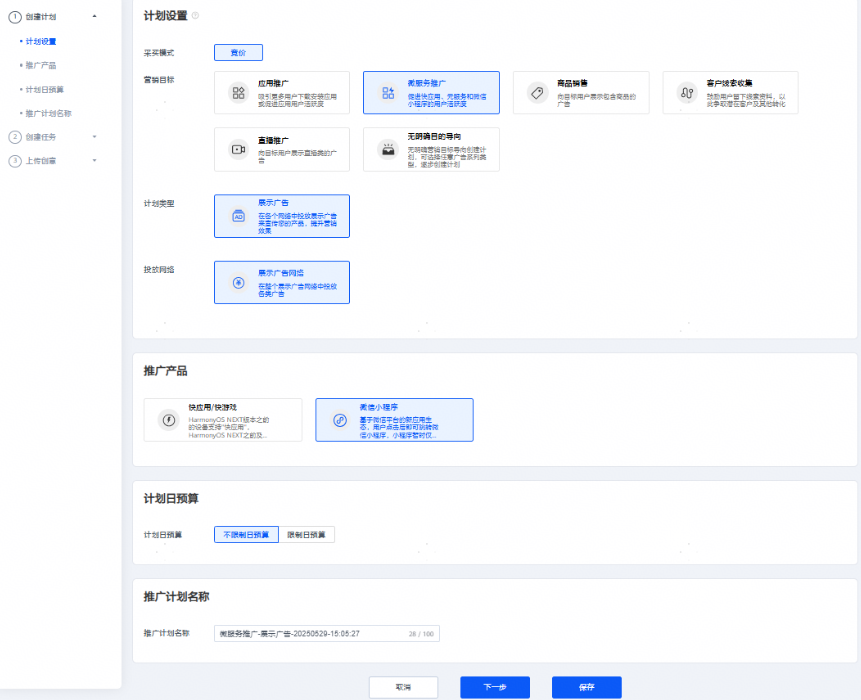Click step 1 circle for 创建计划

[x=15, y=17]
